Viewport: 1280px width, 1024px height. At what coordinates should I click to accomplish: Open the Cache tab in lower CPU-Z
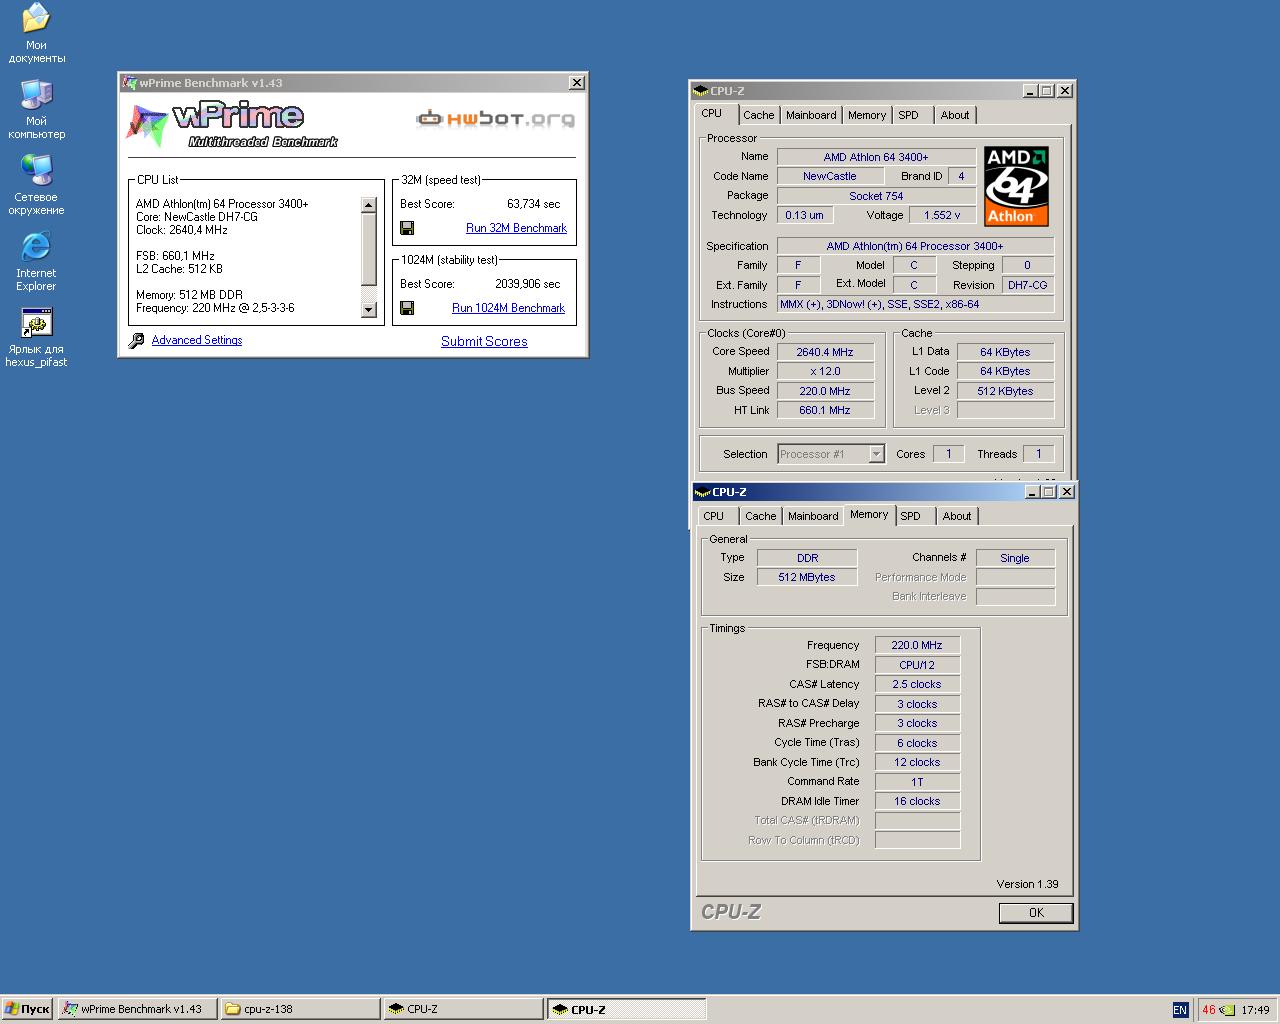pos(760,516)
